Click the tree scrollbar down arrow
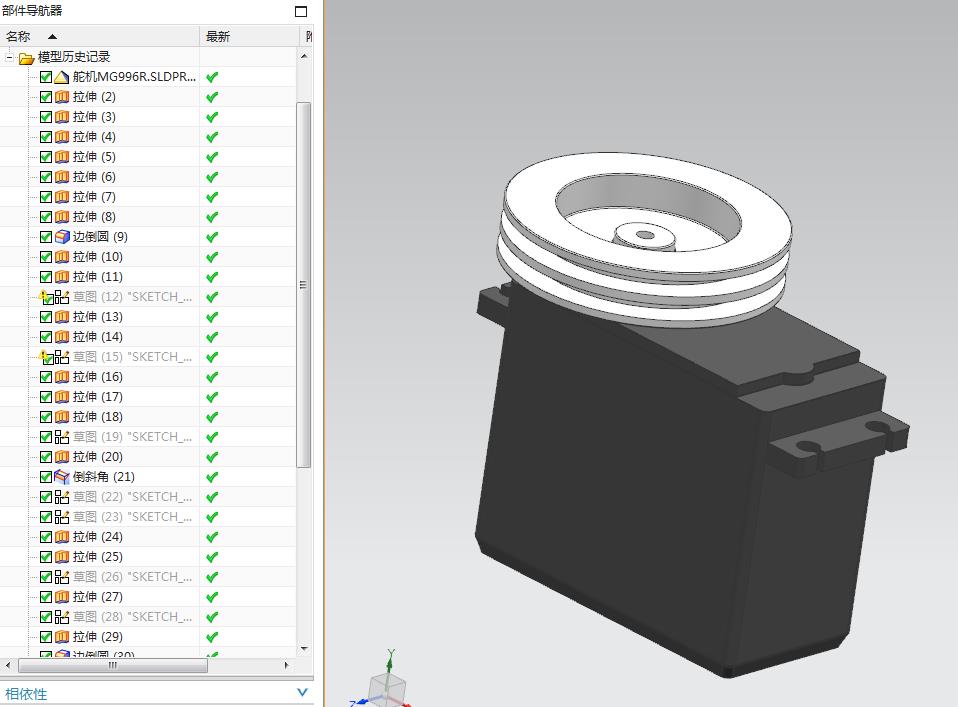This screenshot has width=958, height=707. pyautogui.click(x=304, y=649)
